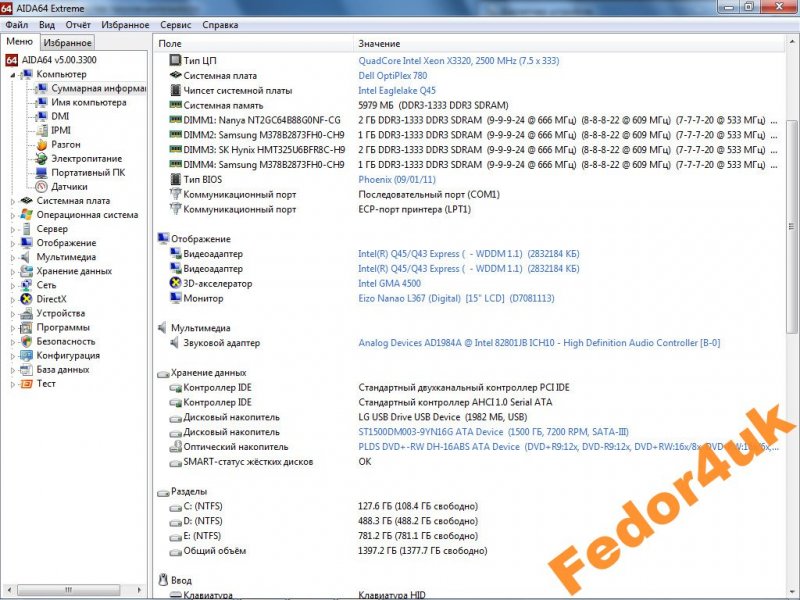Click the DirectX icon in sidebar tree
The image size is (800, 600).
point(26,299)
